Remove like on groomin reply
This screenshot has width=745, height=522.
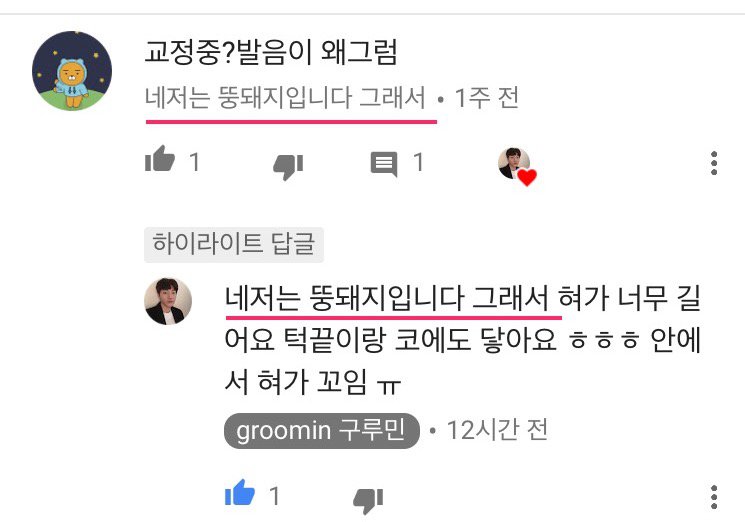pos(240,494)
